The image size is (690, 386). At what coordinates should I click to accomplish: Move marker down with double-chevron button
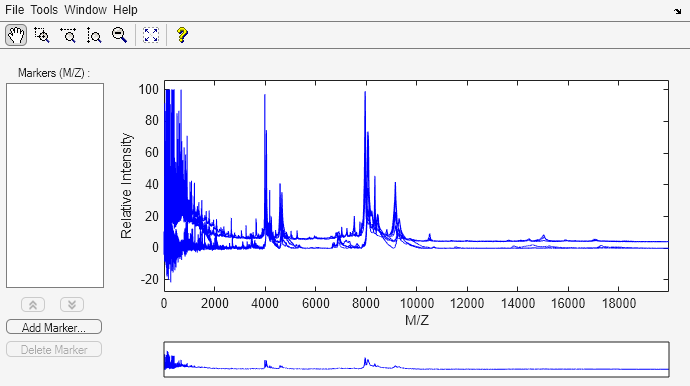tap(72, 305)
